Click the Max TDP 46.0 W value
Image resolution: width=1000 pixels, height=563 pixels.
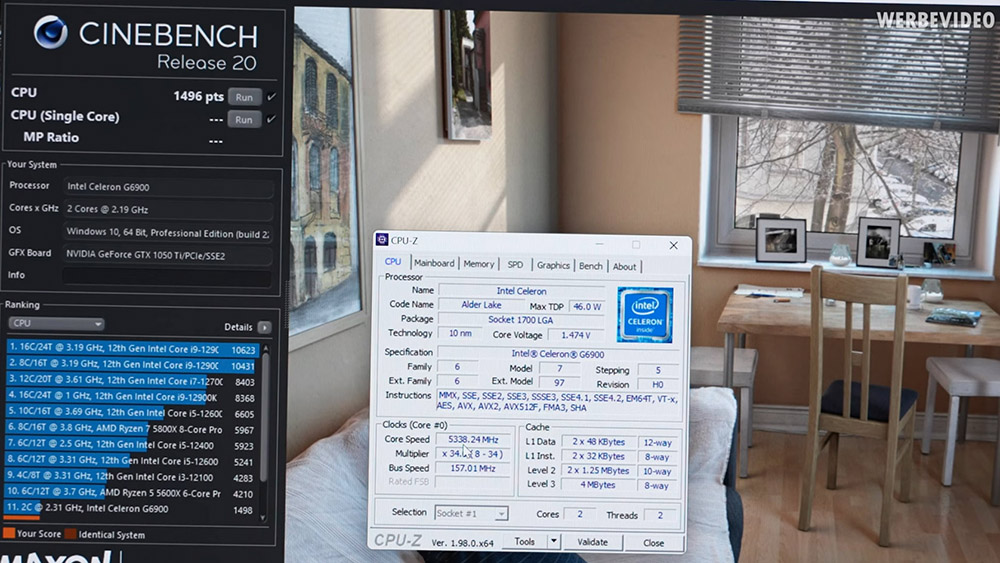coord(587,306)
